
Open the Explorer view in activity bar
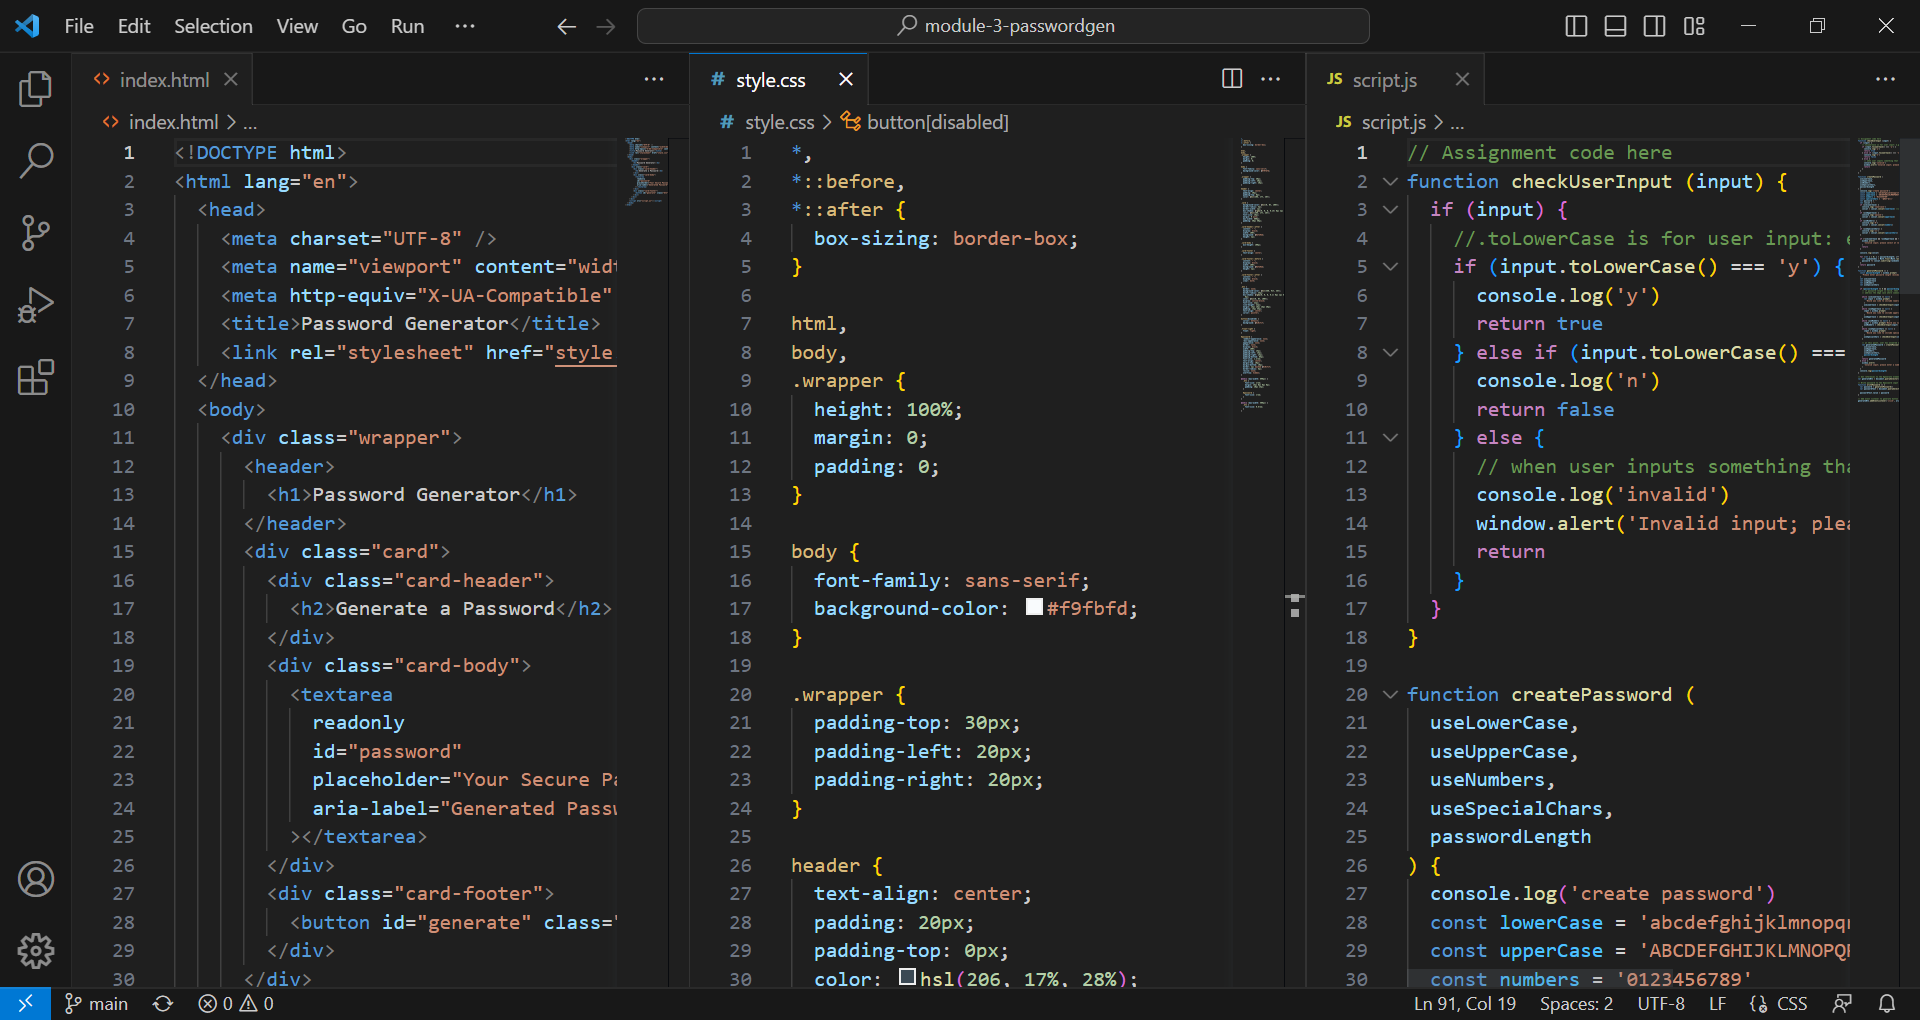click(x=36, y=89)
